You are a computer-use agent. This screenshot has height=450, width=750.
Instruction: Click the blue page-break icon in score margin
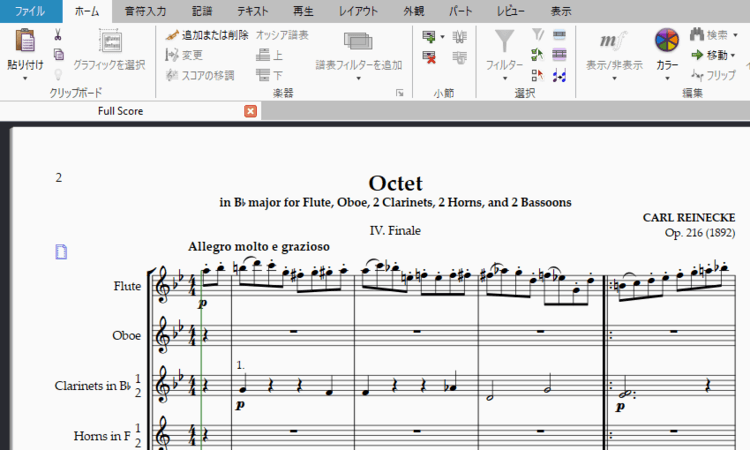click(x=61, y=252)
